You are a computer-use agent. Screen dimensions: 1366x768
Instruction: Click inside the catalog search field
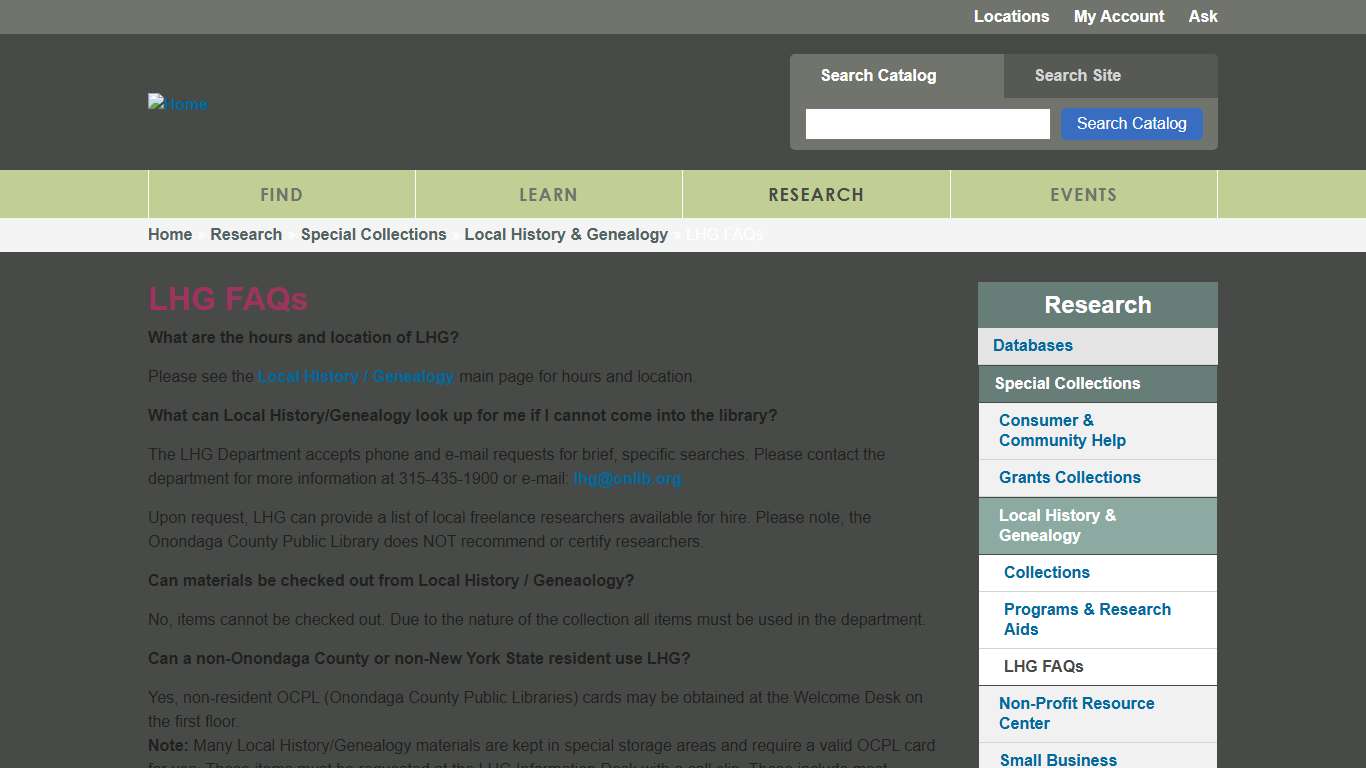(926, 123)
